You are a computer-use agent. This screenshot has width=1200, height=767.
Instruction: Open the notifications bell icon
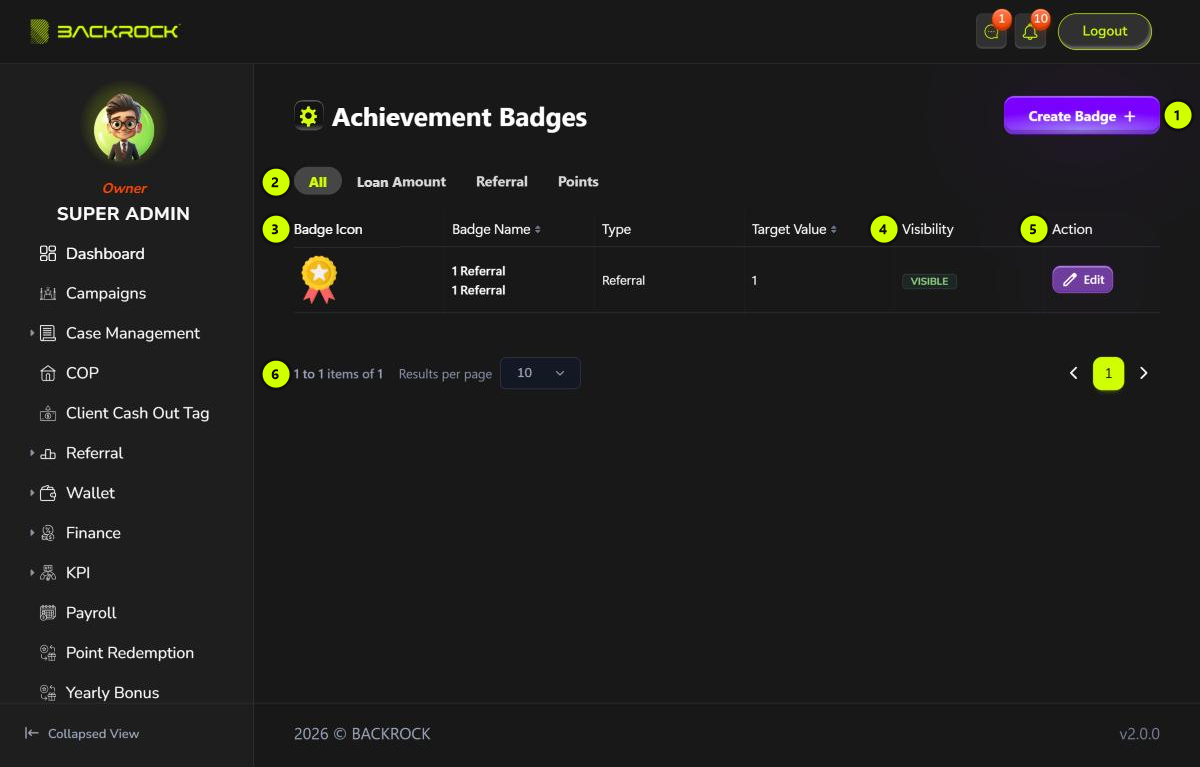[1030, 32]
